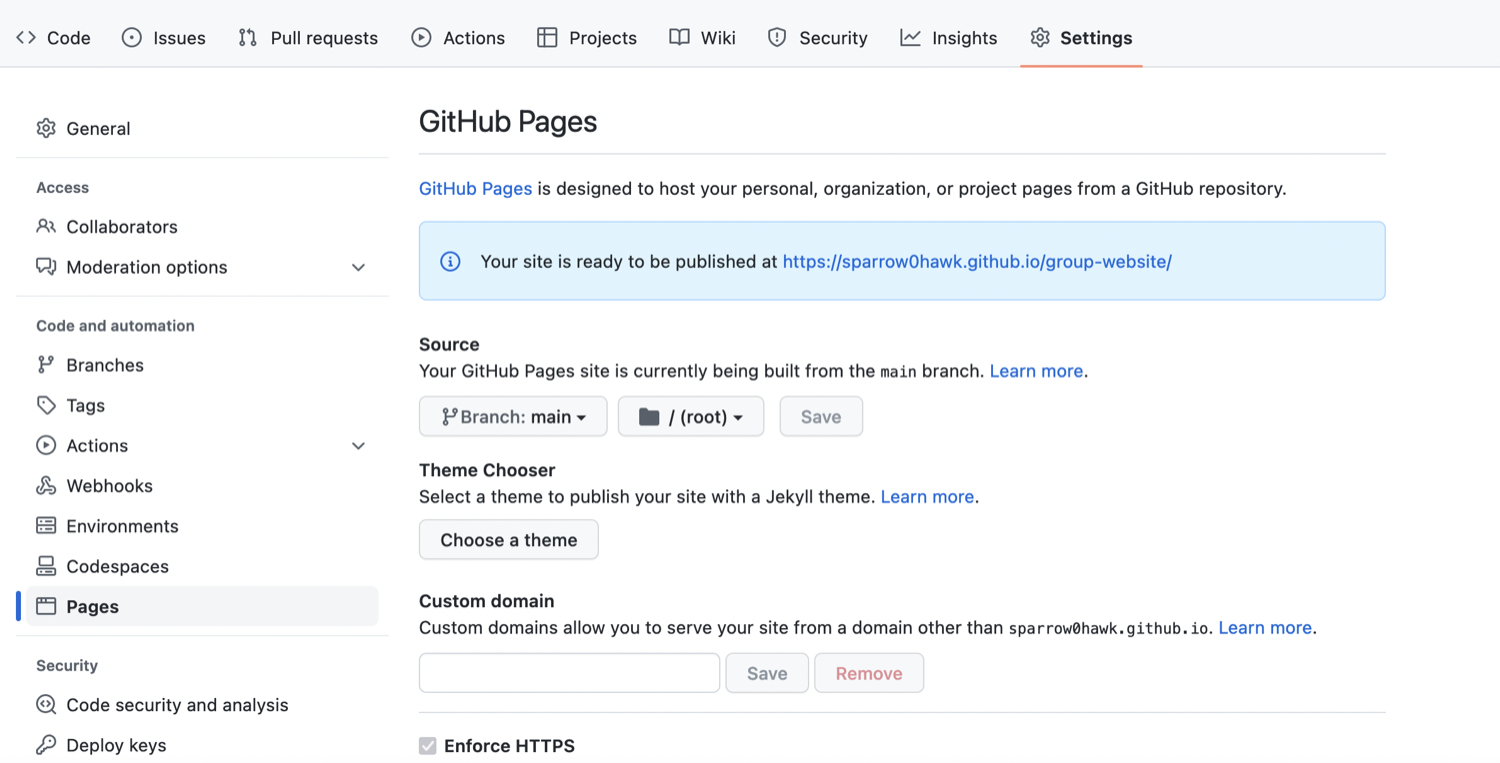Screen dimensions: 1500x763
Task: Click Save button next to source folder
Action: click(x=821, y=417)
